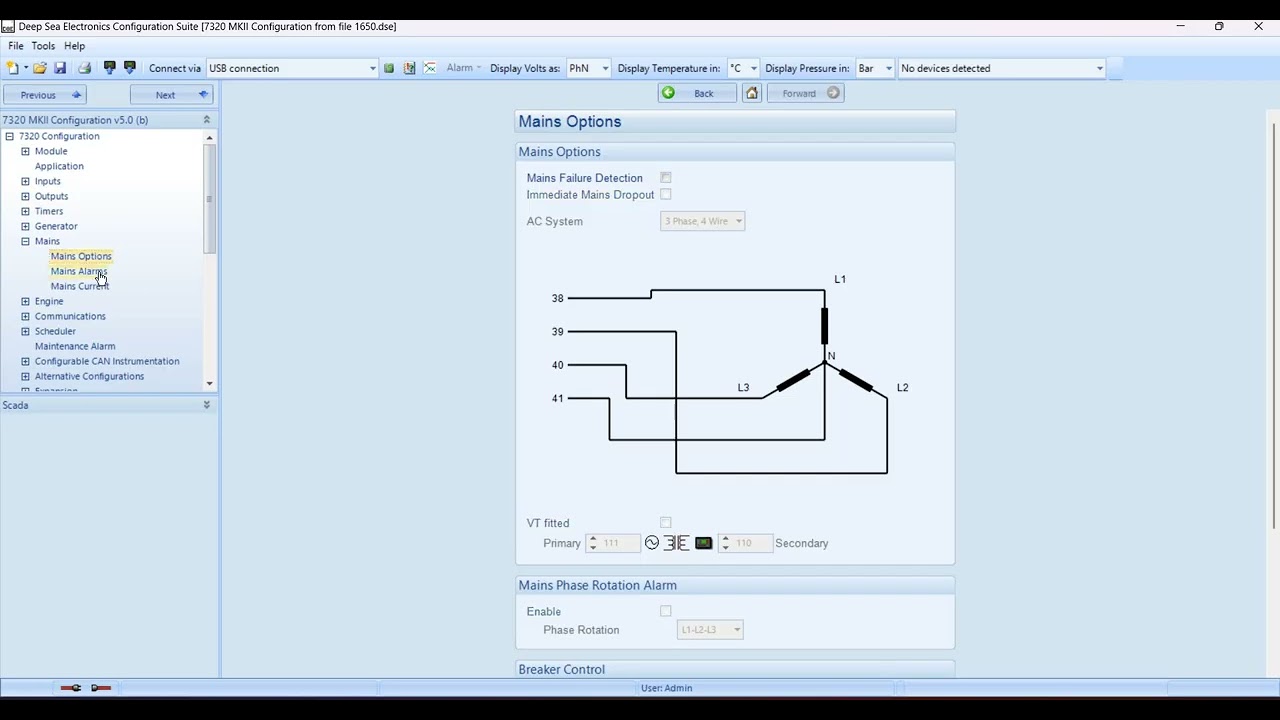Screen dimensions: 1280x720
Task: Click the Next navigation button
Action: click(x=171, y=95)
